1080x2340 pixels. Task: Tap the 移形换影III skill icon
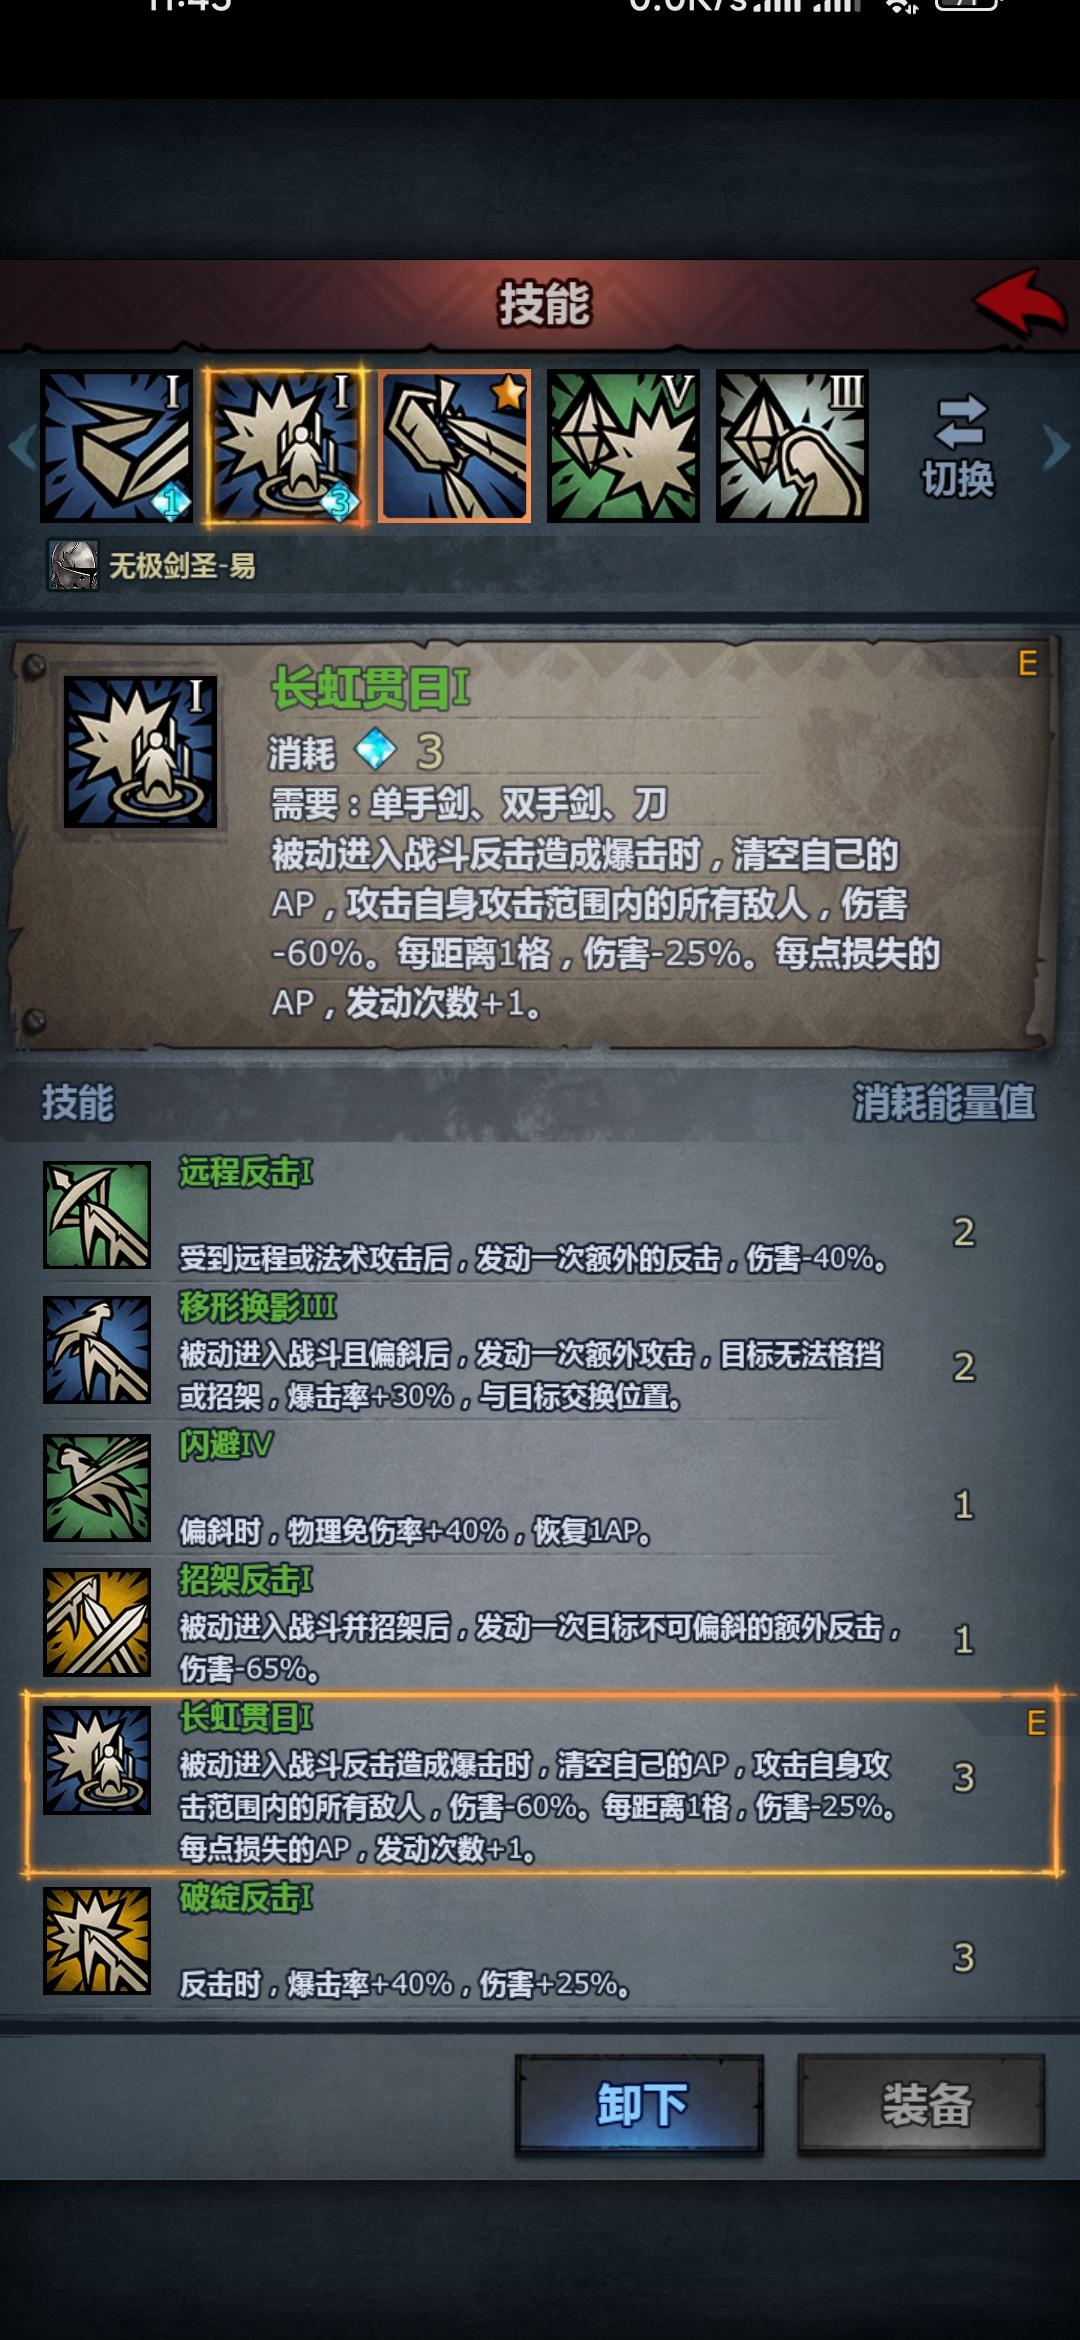[x=97, y=1350]
